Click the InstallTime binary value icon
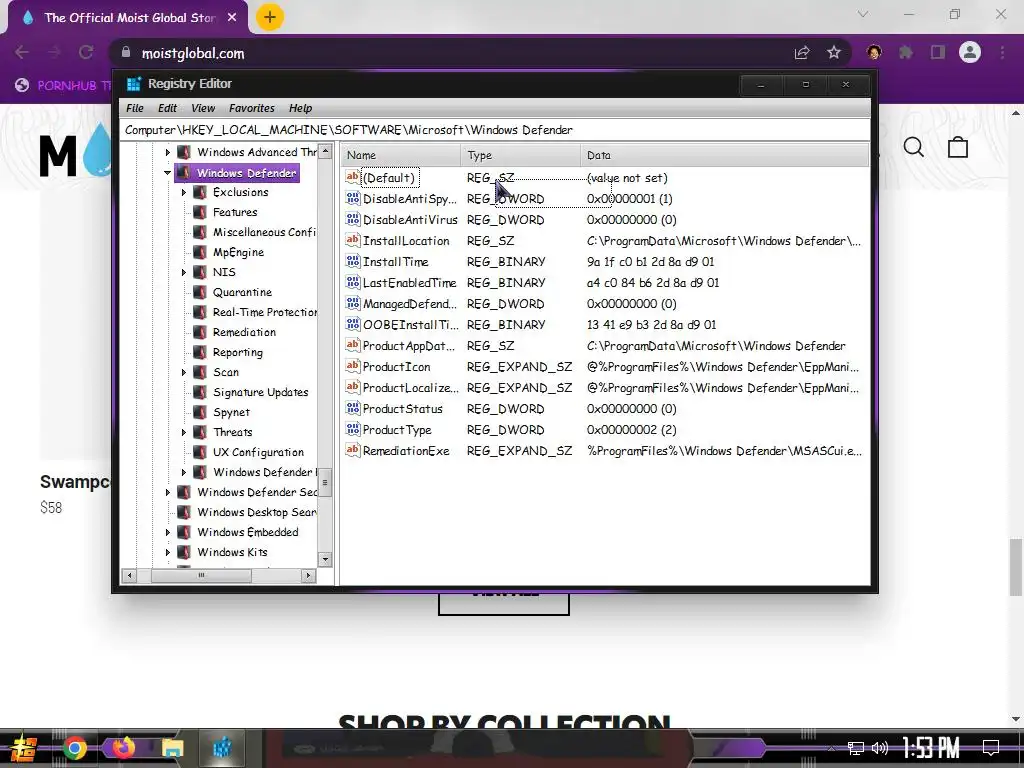 pyautogui.click(x=353, y=261)
